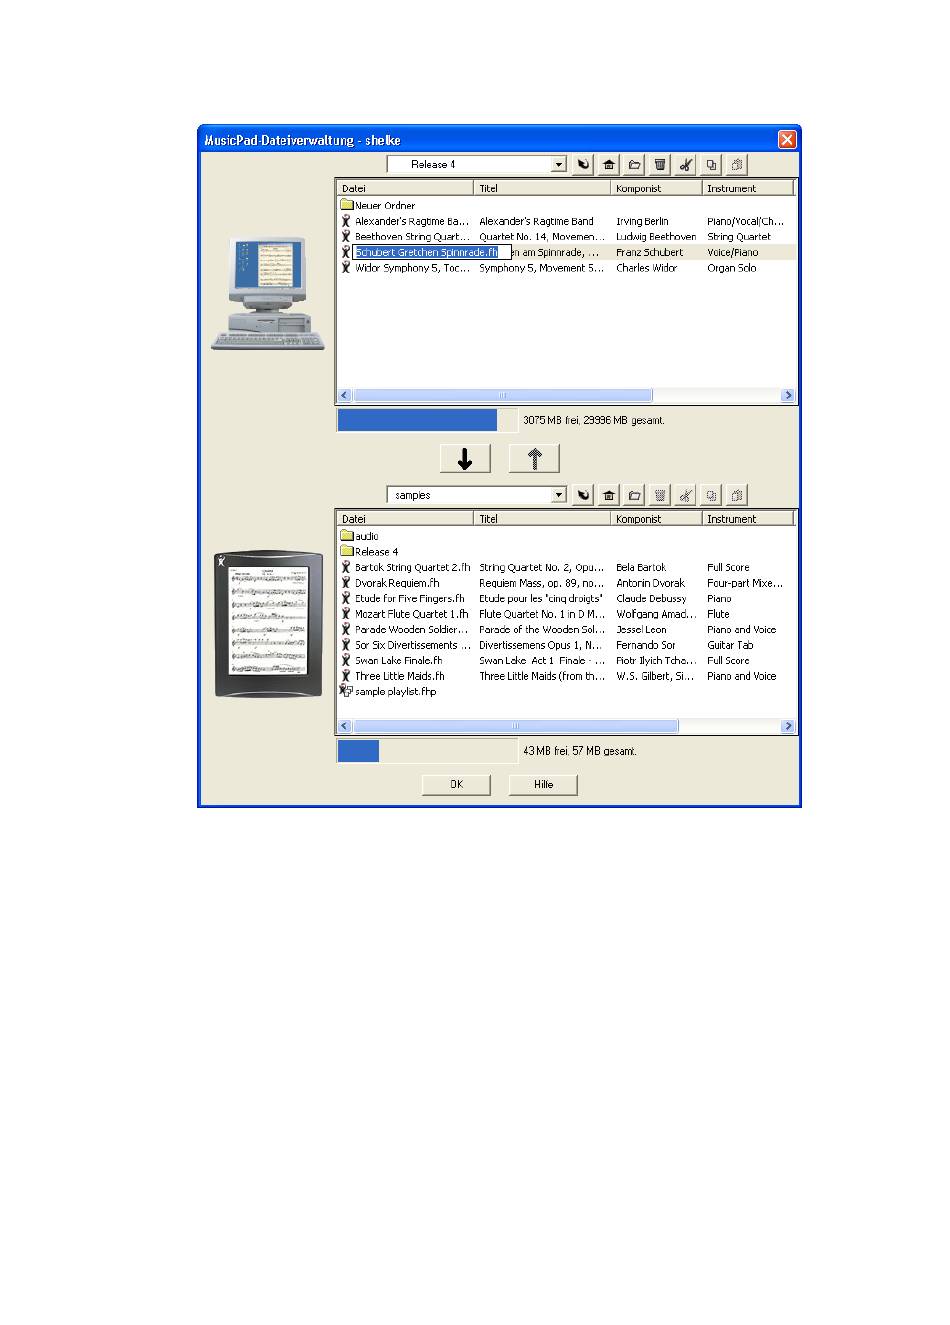Click the computer image thumbnail

pyautogui.click(x=268, y=293)
